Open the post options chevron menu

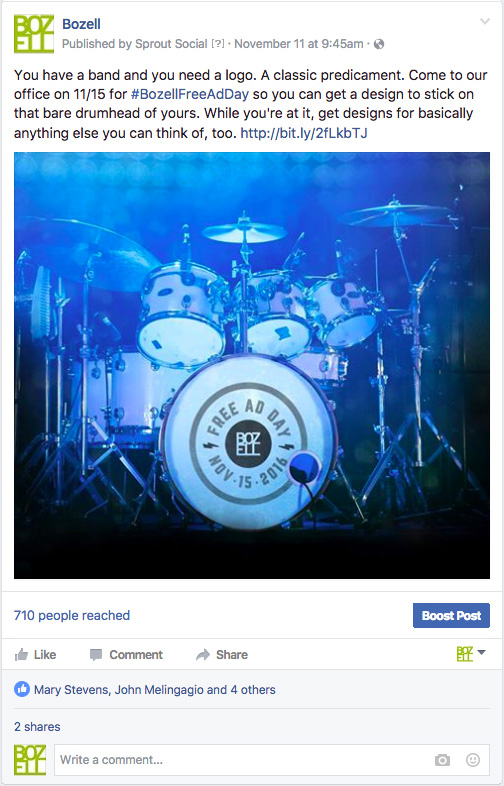click(x=484, y=22)
